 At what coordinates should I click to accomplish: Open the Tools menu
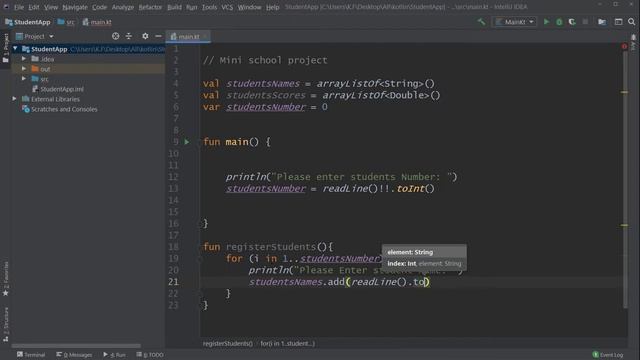click(209, 7)
